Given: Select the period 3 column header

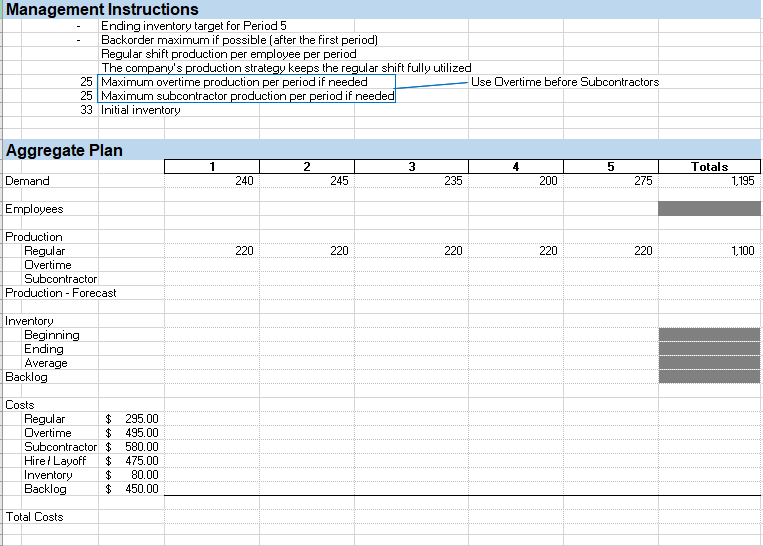Looking at the screenshot, I should point(412,166).
